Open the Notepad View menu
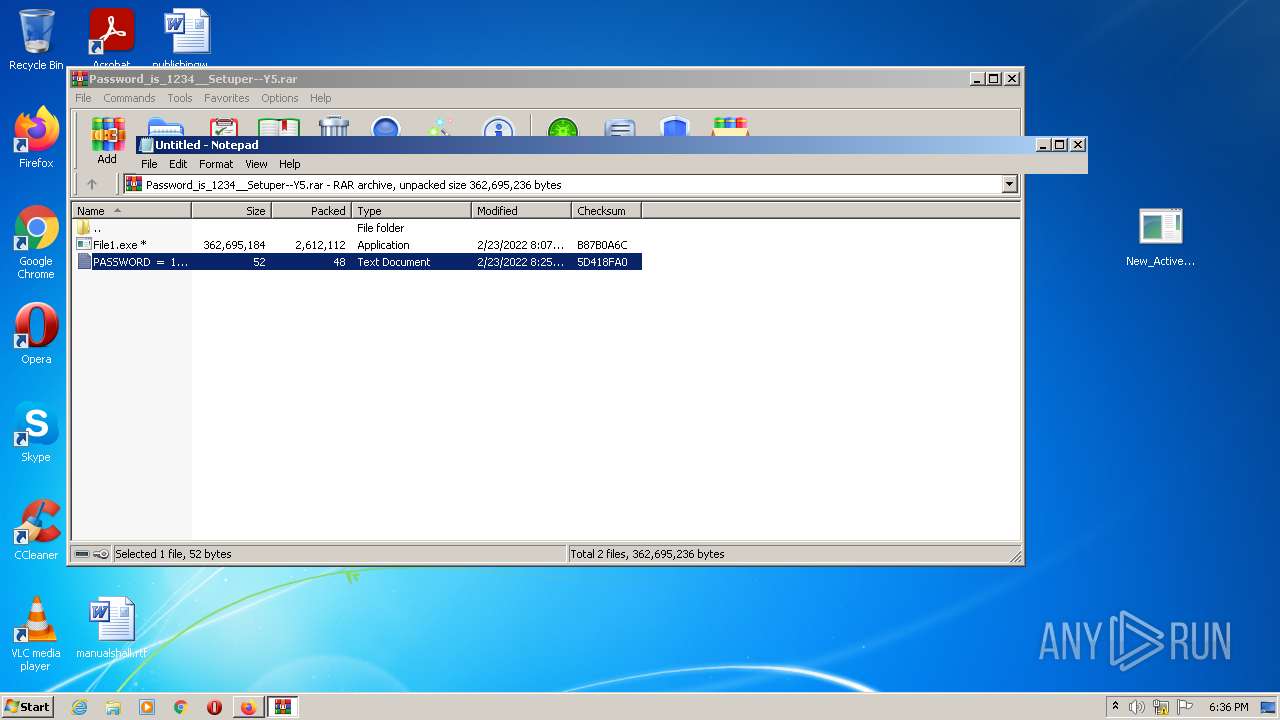This screenshot has width=1280, height=720. point(256,164)
